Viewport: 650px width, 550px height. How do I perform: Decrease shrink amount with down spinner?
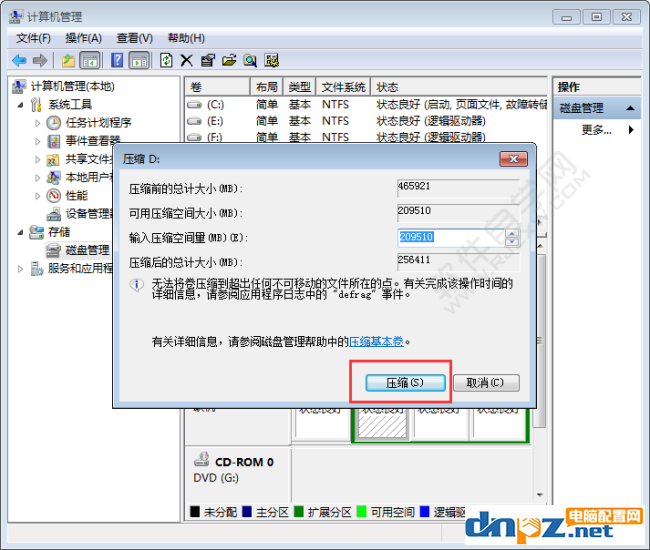(x=512, y=242)
